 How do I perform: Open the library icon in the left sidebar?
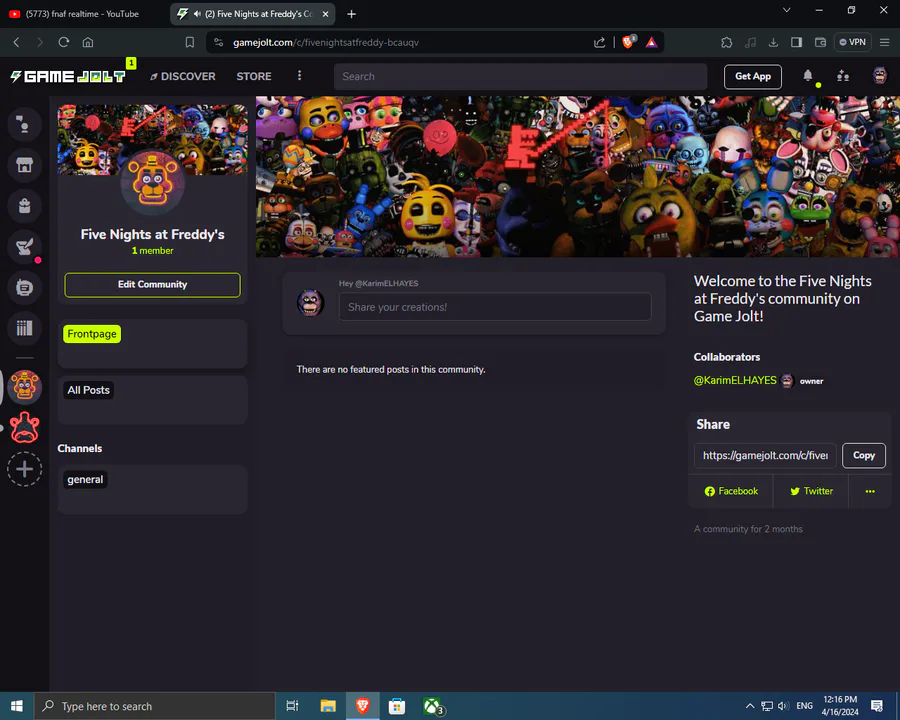pyautogui.click(x=24, y=328)
